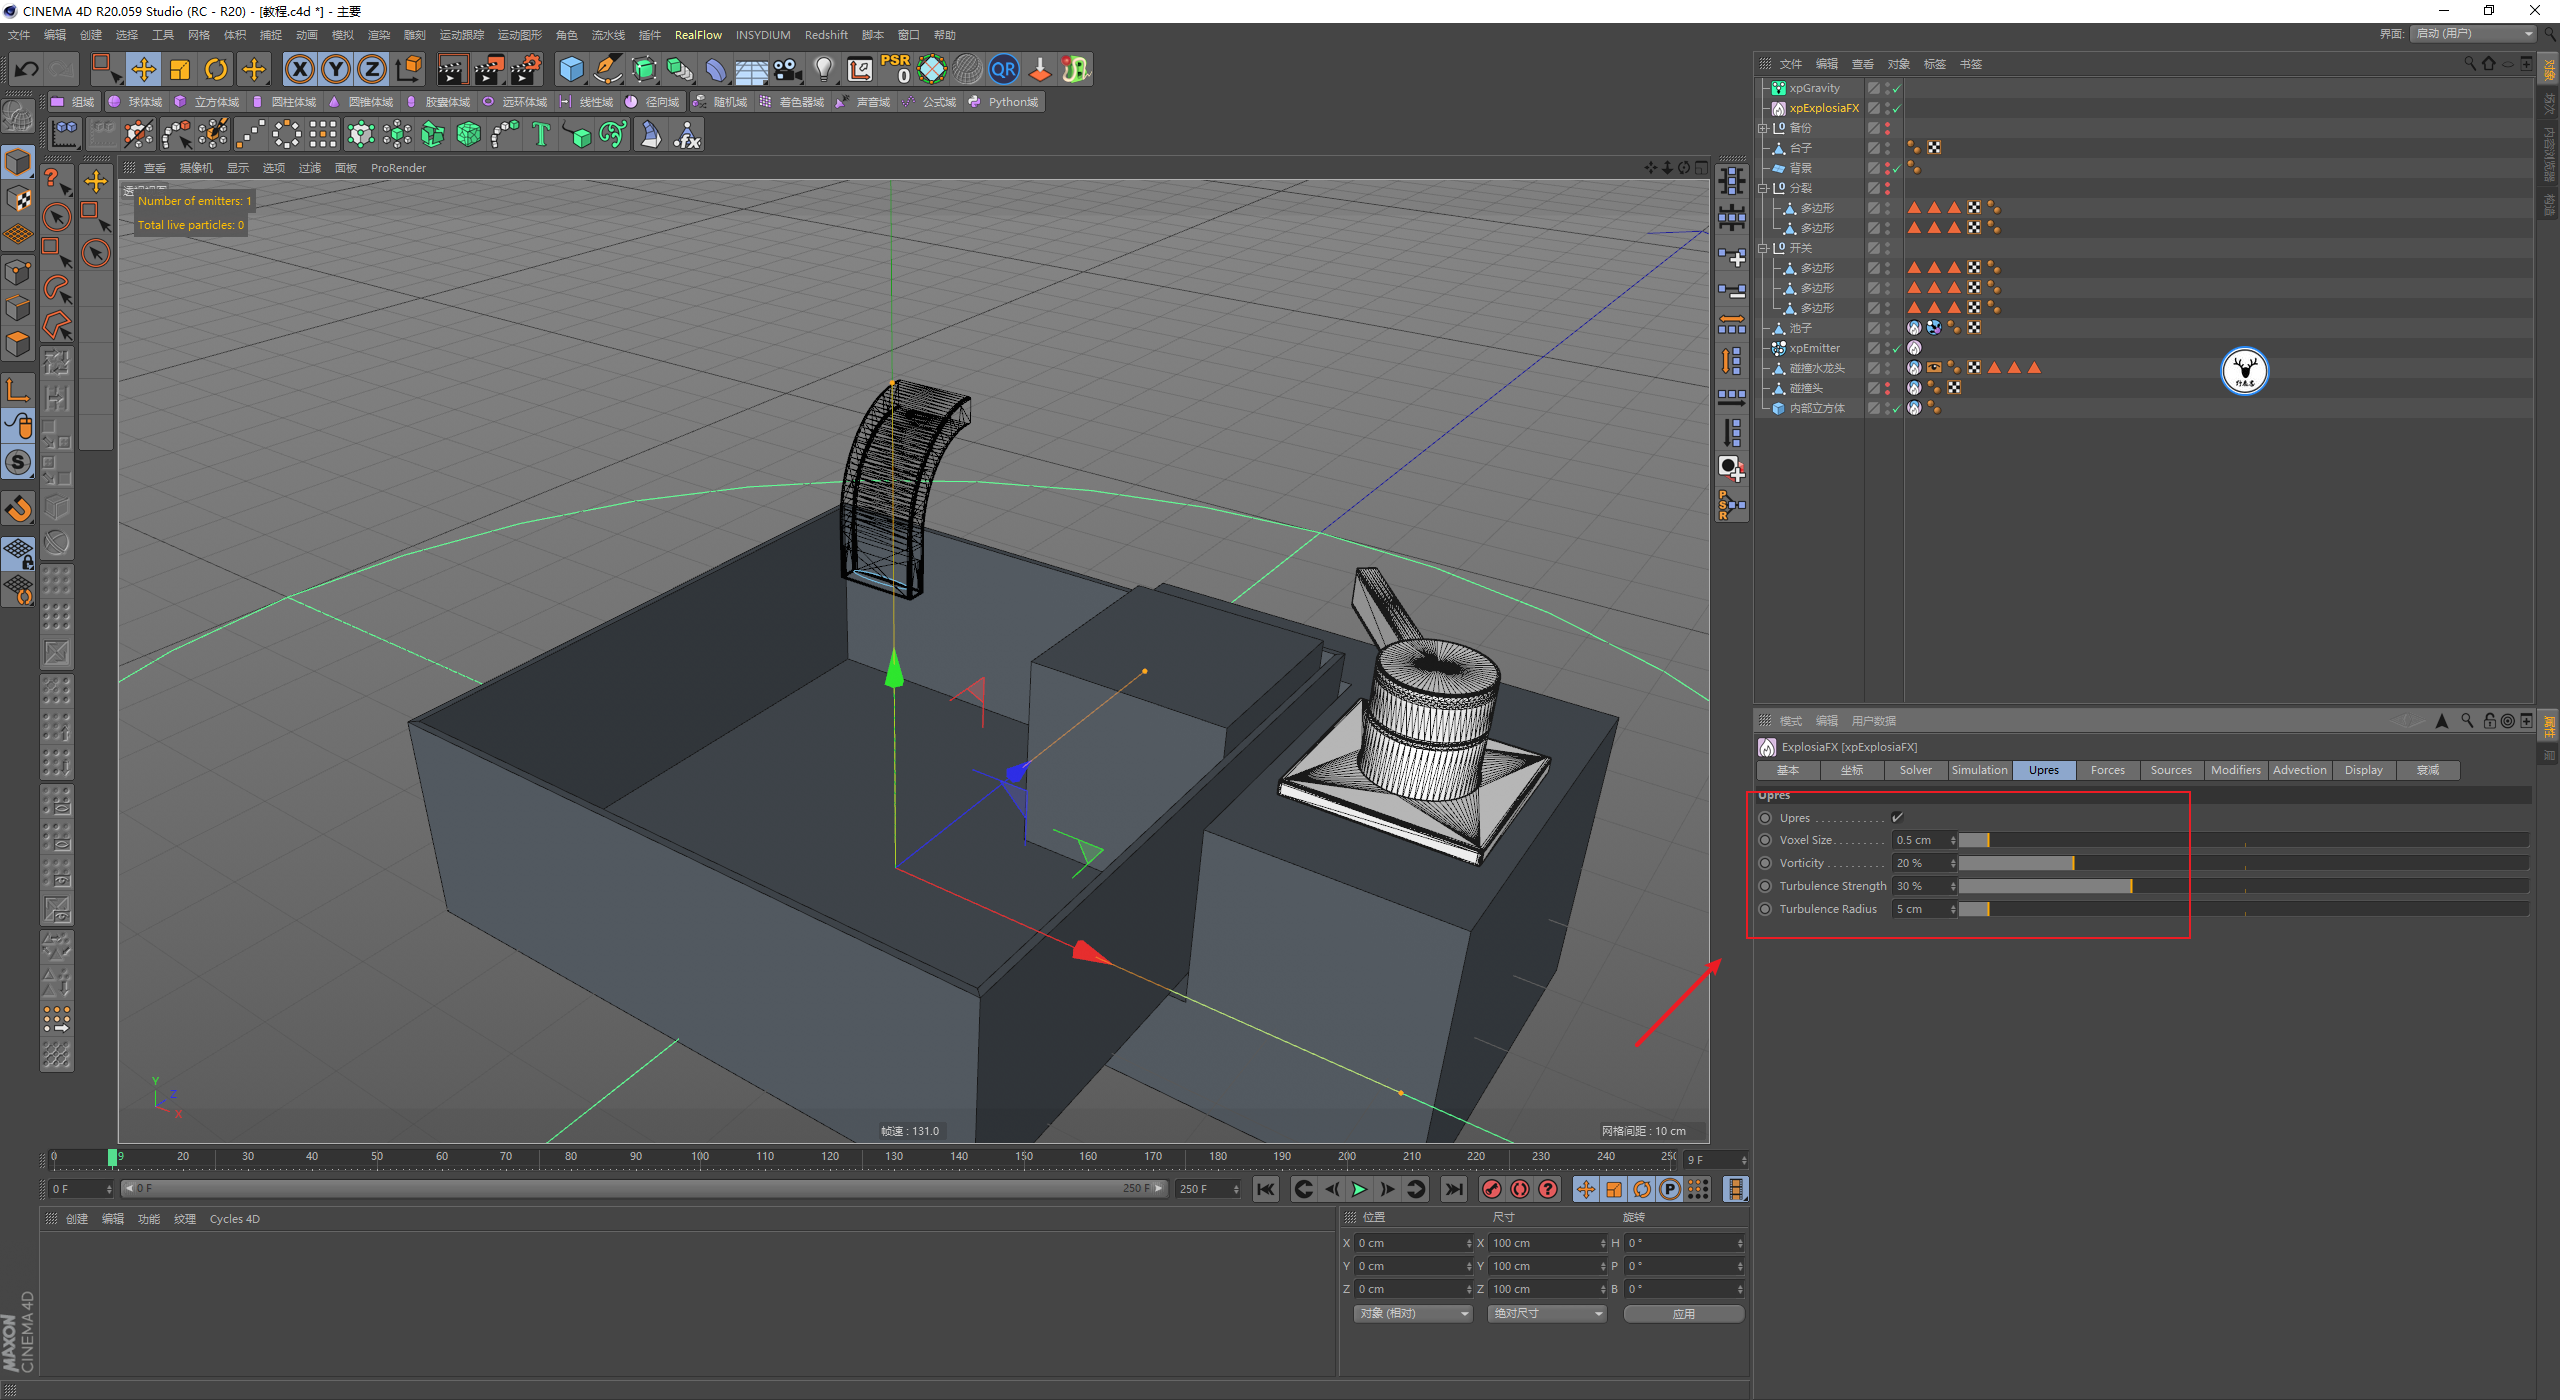2560x1400 pixels.
Task: Click the MoText green T icon
Action: (541, 134)
